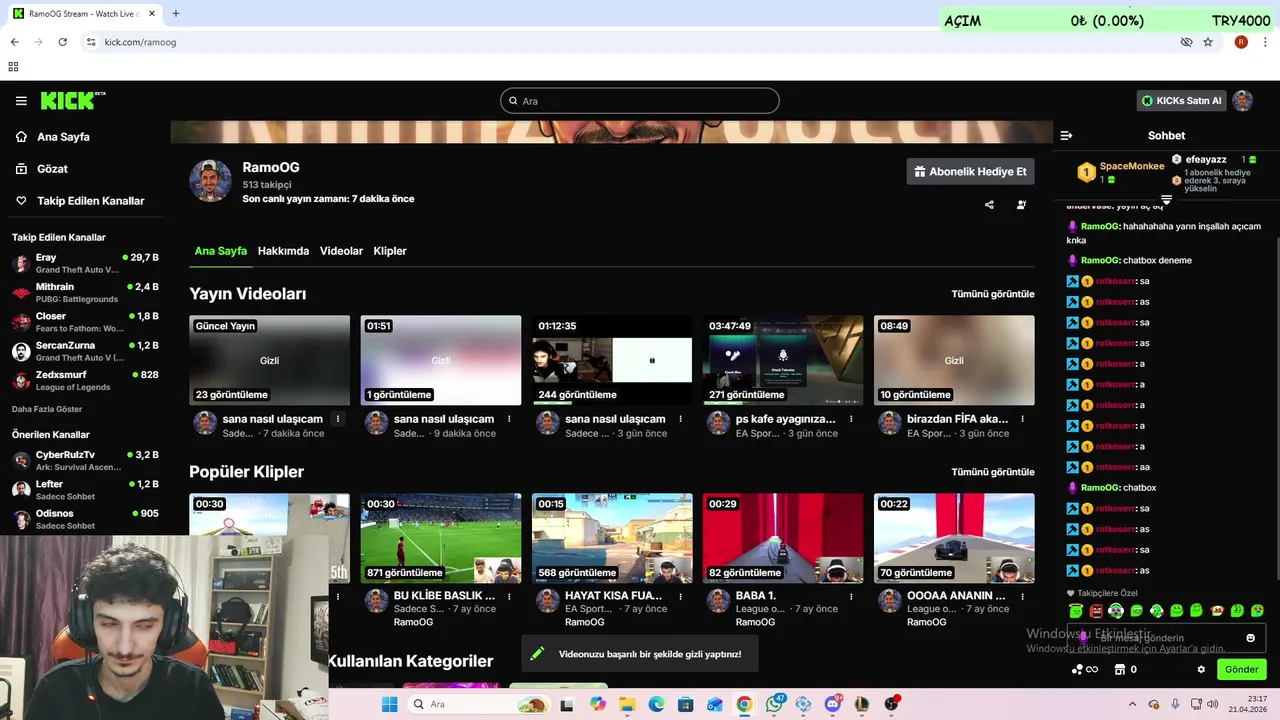Click Abonelik Hediye Et button
The image size is (1280, 720).
tap(970, 171)
